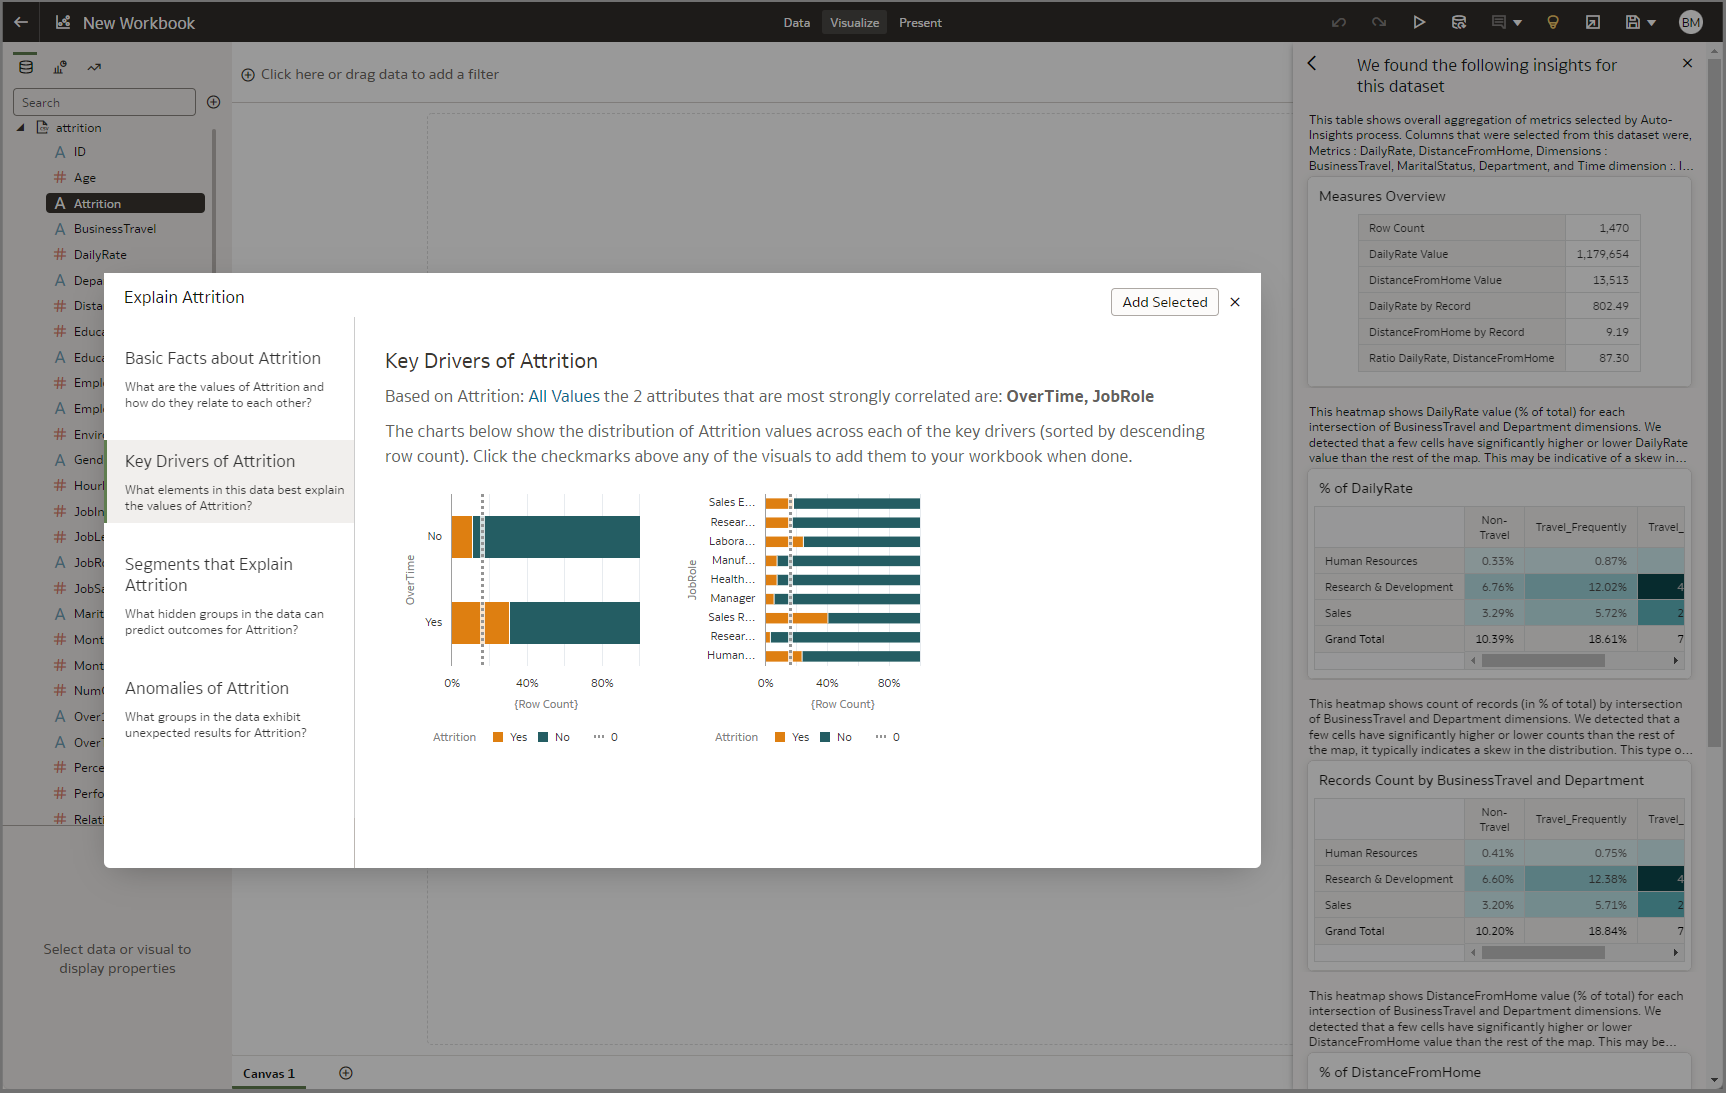Select the Data panel icon
This screenshot has height=1093, width=1726.
tap(25, 66)
